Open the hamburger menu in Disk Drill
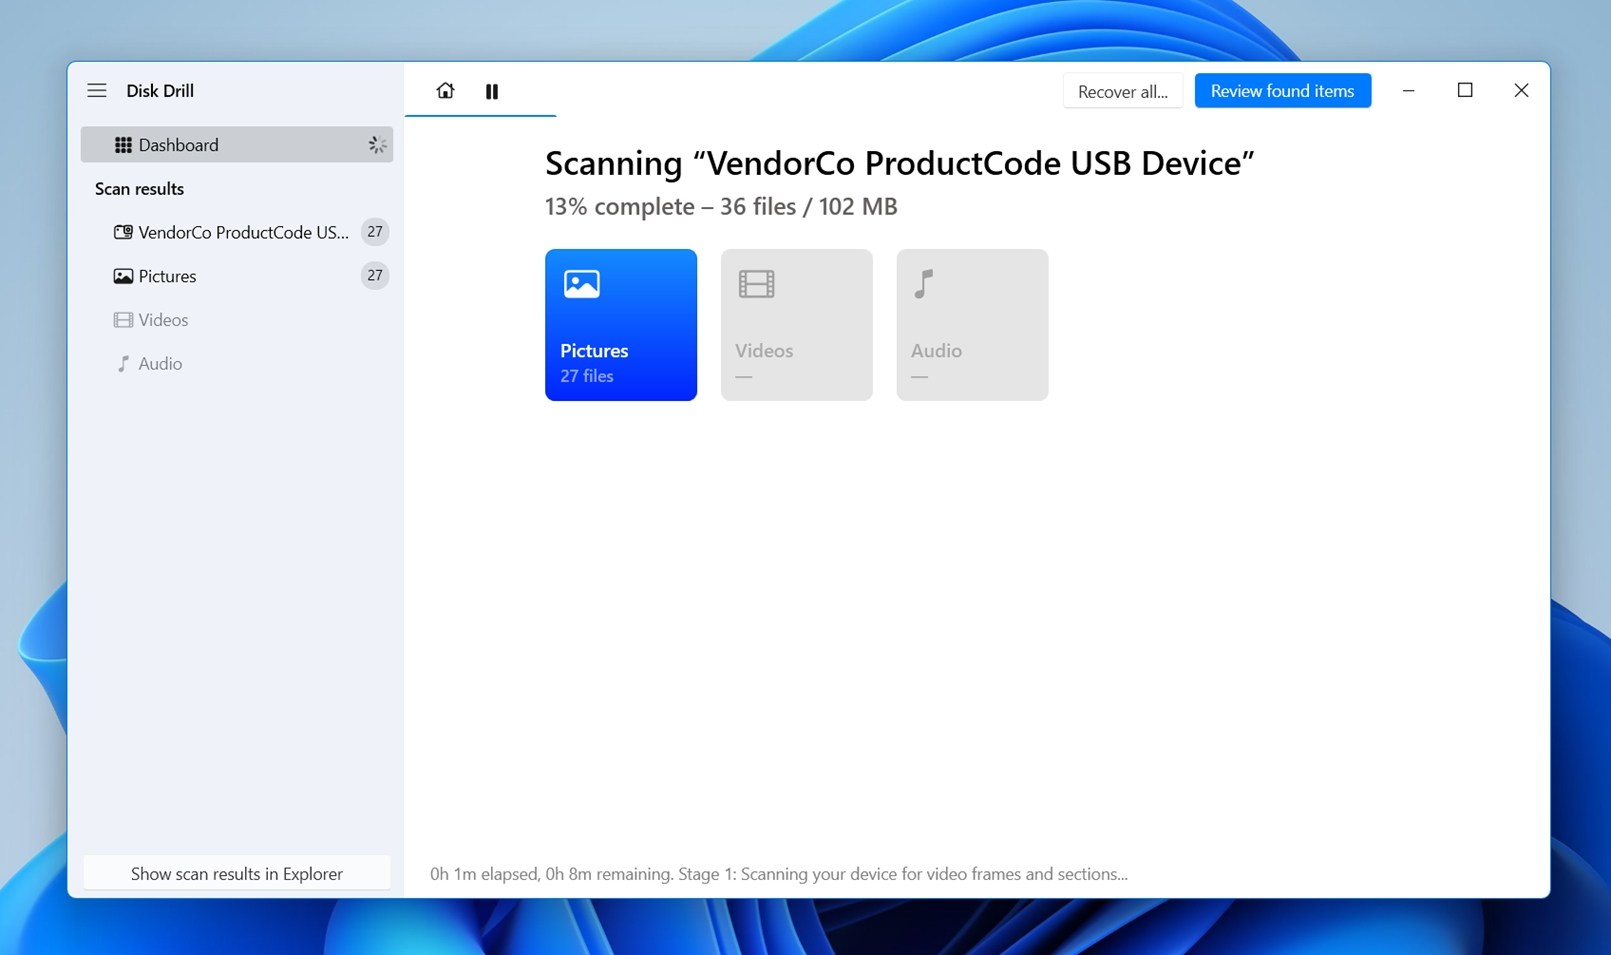 [97, 91]
